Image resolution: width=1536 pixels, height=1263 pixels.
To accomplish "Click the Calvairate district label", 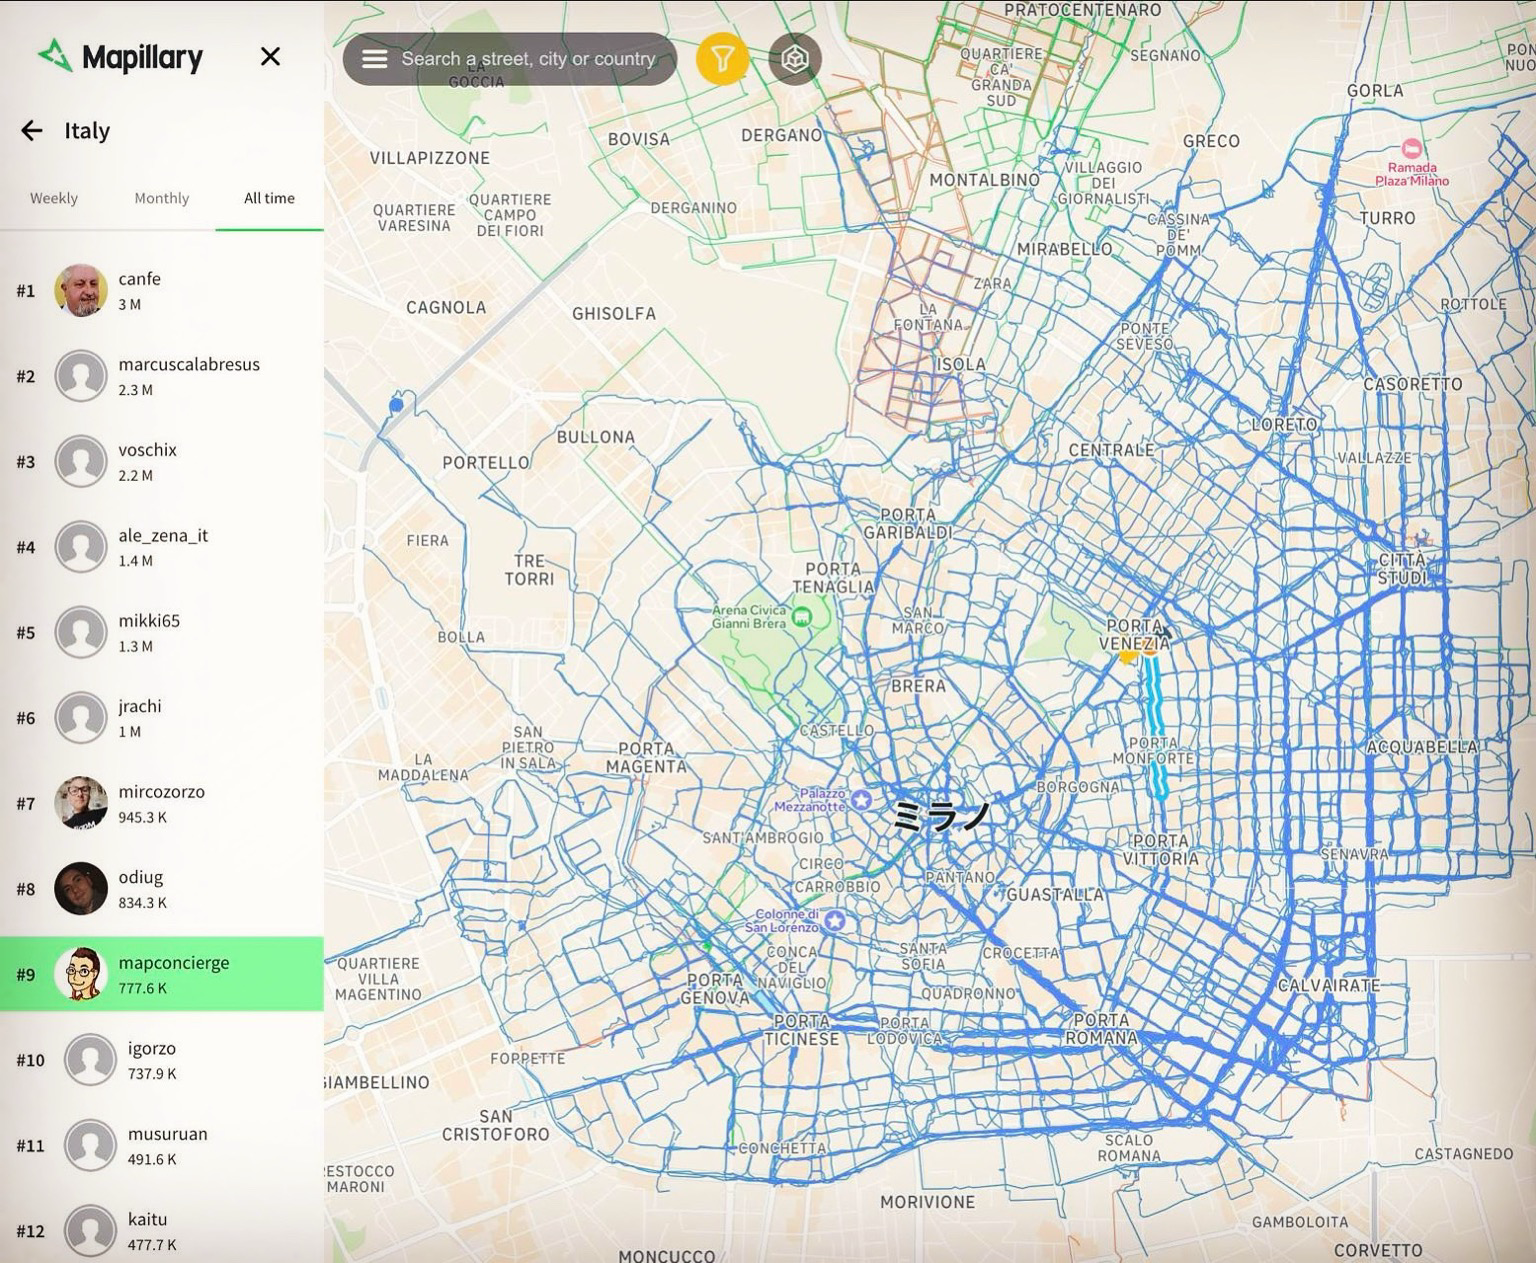I will [x=1329, y=985].
